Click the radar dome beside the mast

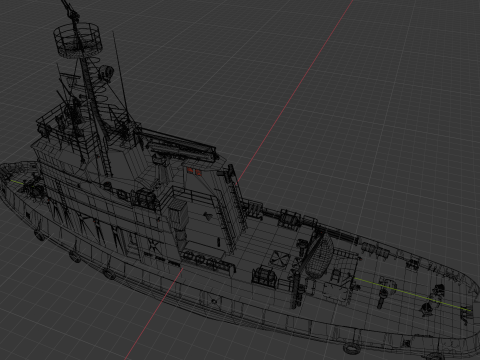[106, 73]
